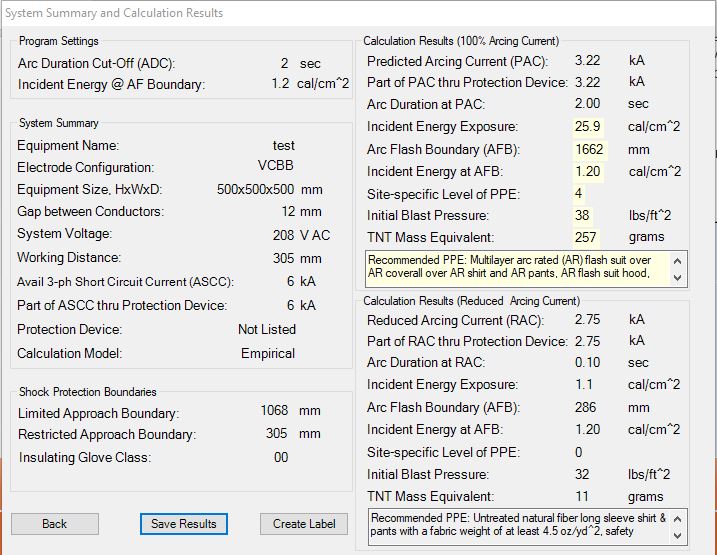Click the Empirical calculation model value

point(268,353)
